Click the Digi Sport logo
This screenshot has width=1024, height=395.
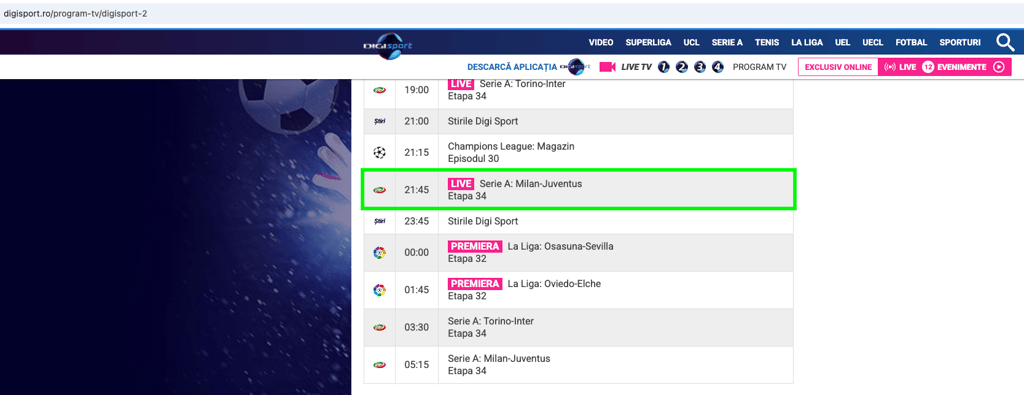(388, 46)
